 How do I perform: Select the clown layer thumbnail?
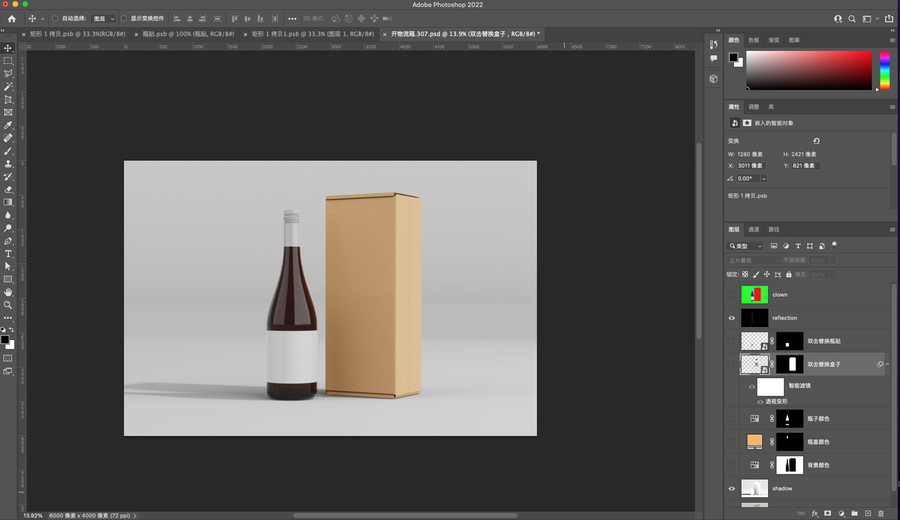754,294
